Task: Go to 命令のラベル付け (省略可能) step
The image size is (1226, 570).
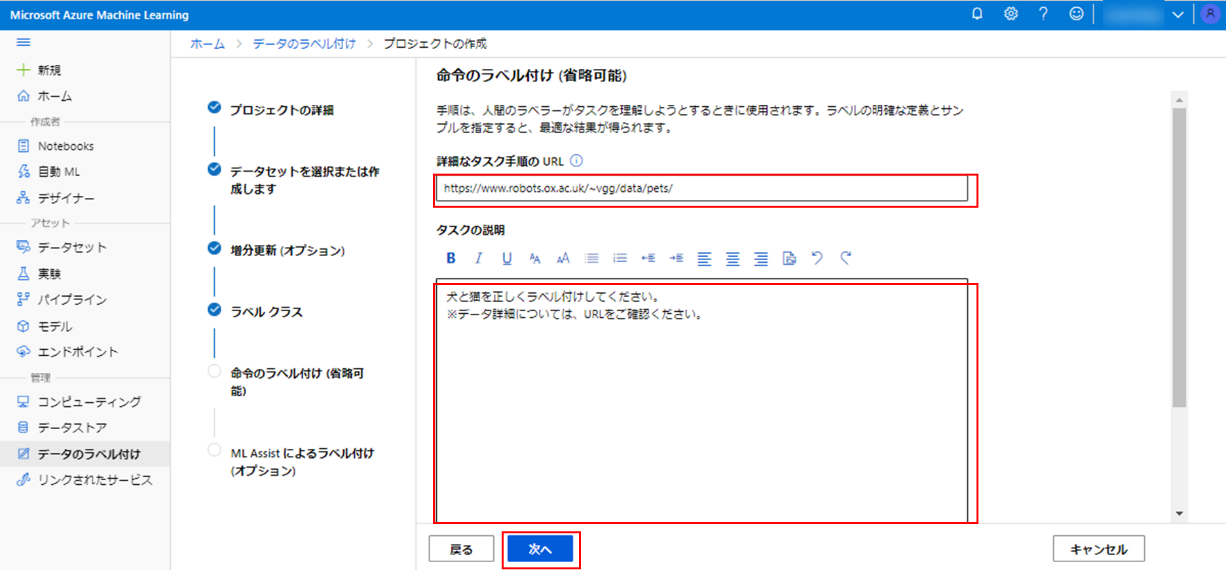Action: coord(297,382)
